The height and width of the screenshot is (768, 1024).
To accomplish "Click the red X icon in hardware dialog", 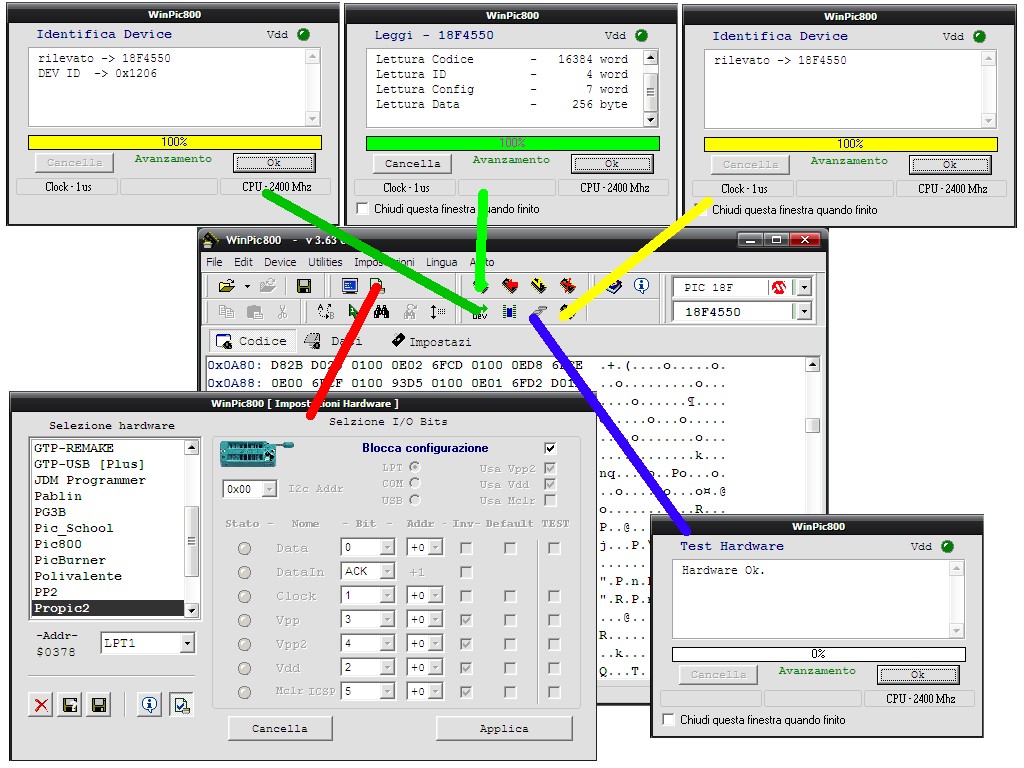I will (41, 705).
